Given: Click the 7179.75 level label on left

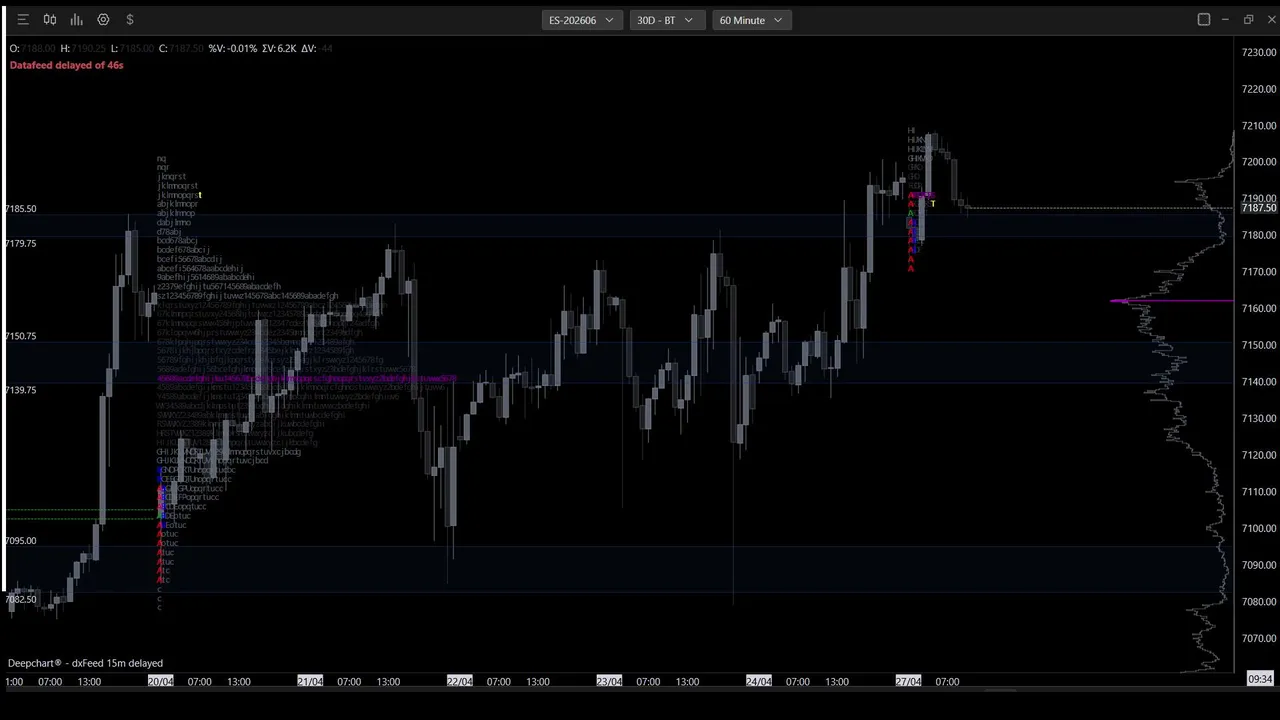Looking at the screenshot, I should coord(20,244).
